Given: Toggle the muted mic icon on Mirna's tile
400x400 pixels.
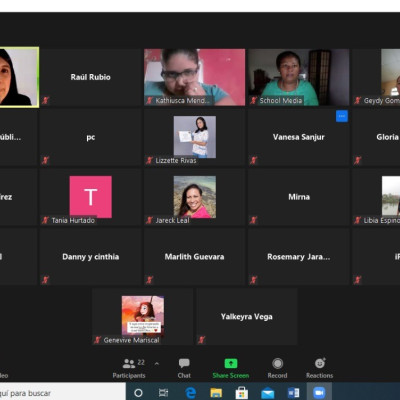Looking at the screenshot, I should point(253,220).
